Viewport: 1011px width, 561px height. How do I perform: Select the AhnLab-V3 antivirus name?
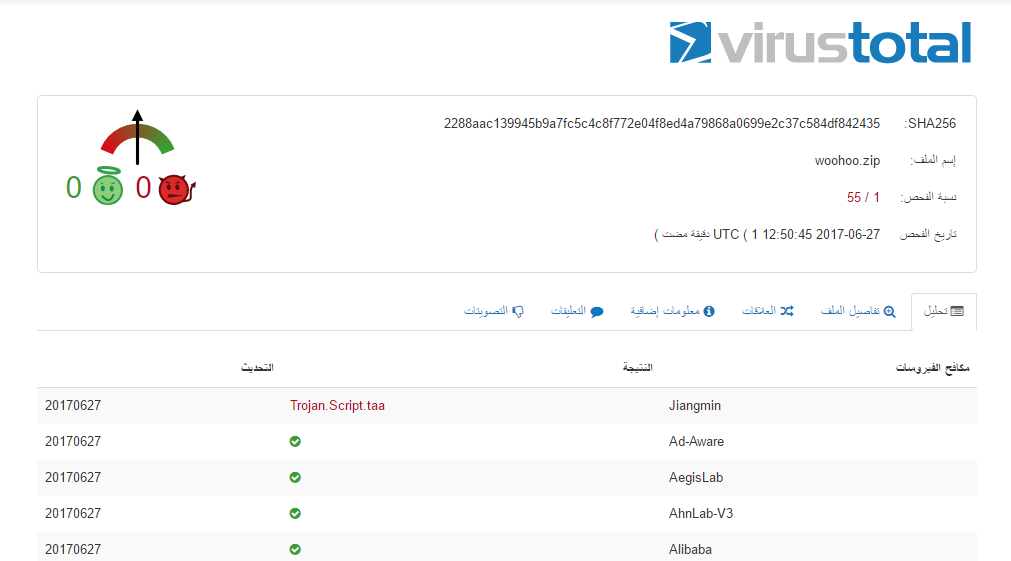click(x=701, y=514)
